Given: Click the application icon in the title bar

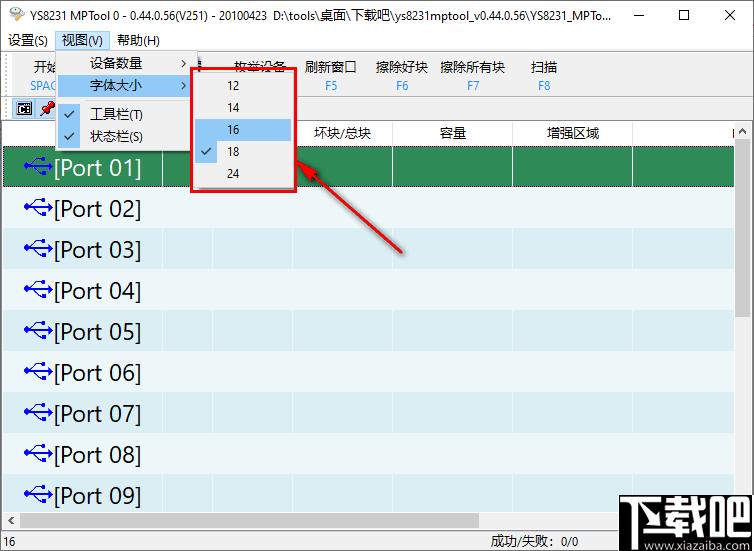Looking at the screenshot, I should (x=16, y=14).
